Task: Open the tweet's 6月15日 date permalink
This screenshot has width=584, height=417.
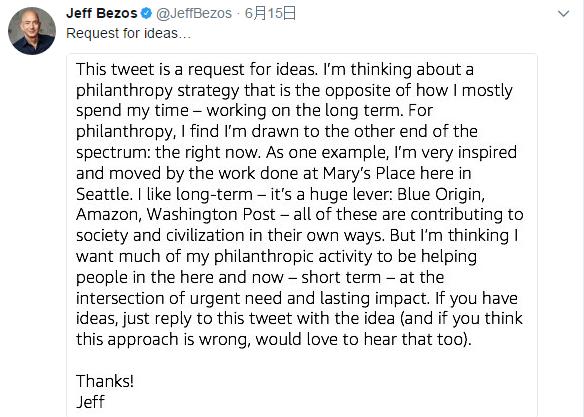Action: [x=270, y=13]
